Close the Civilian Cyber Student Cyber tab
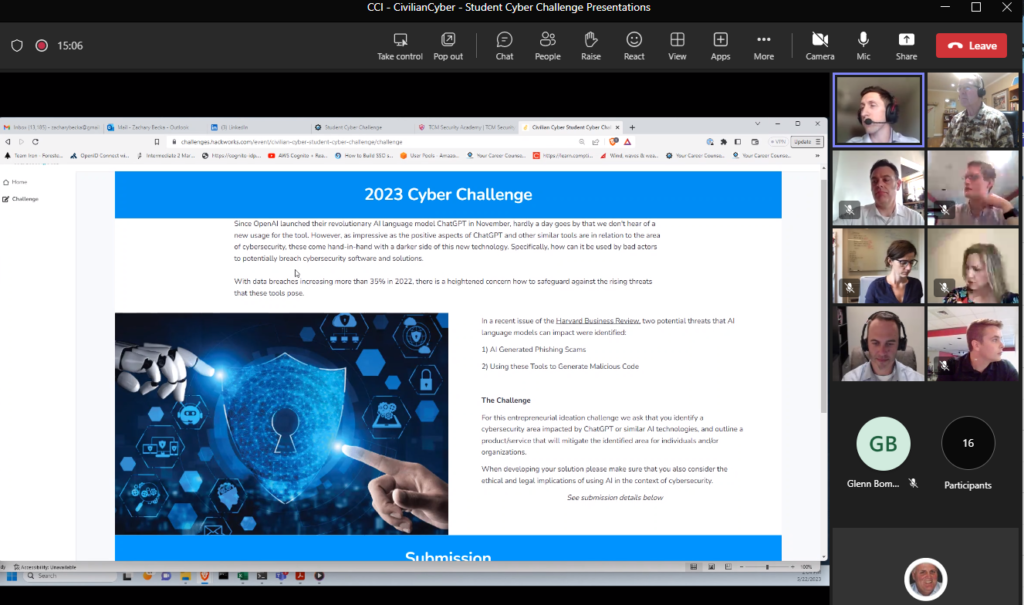Image resolution: width=1024 pixels, height=605 pixels. (617, 127)
